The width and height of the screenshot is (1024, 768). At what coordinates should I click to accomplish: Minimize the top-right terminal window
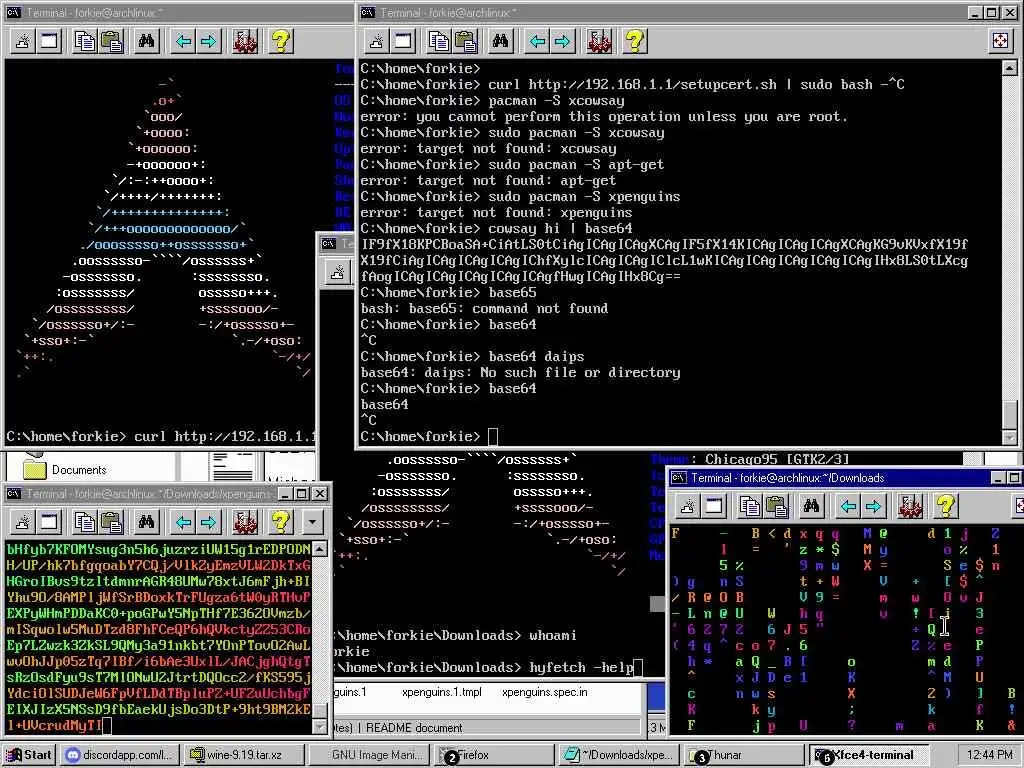coord(974,12)
